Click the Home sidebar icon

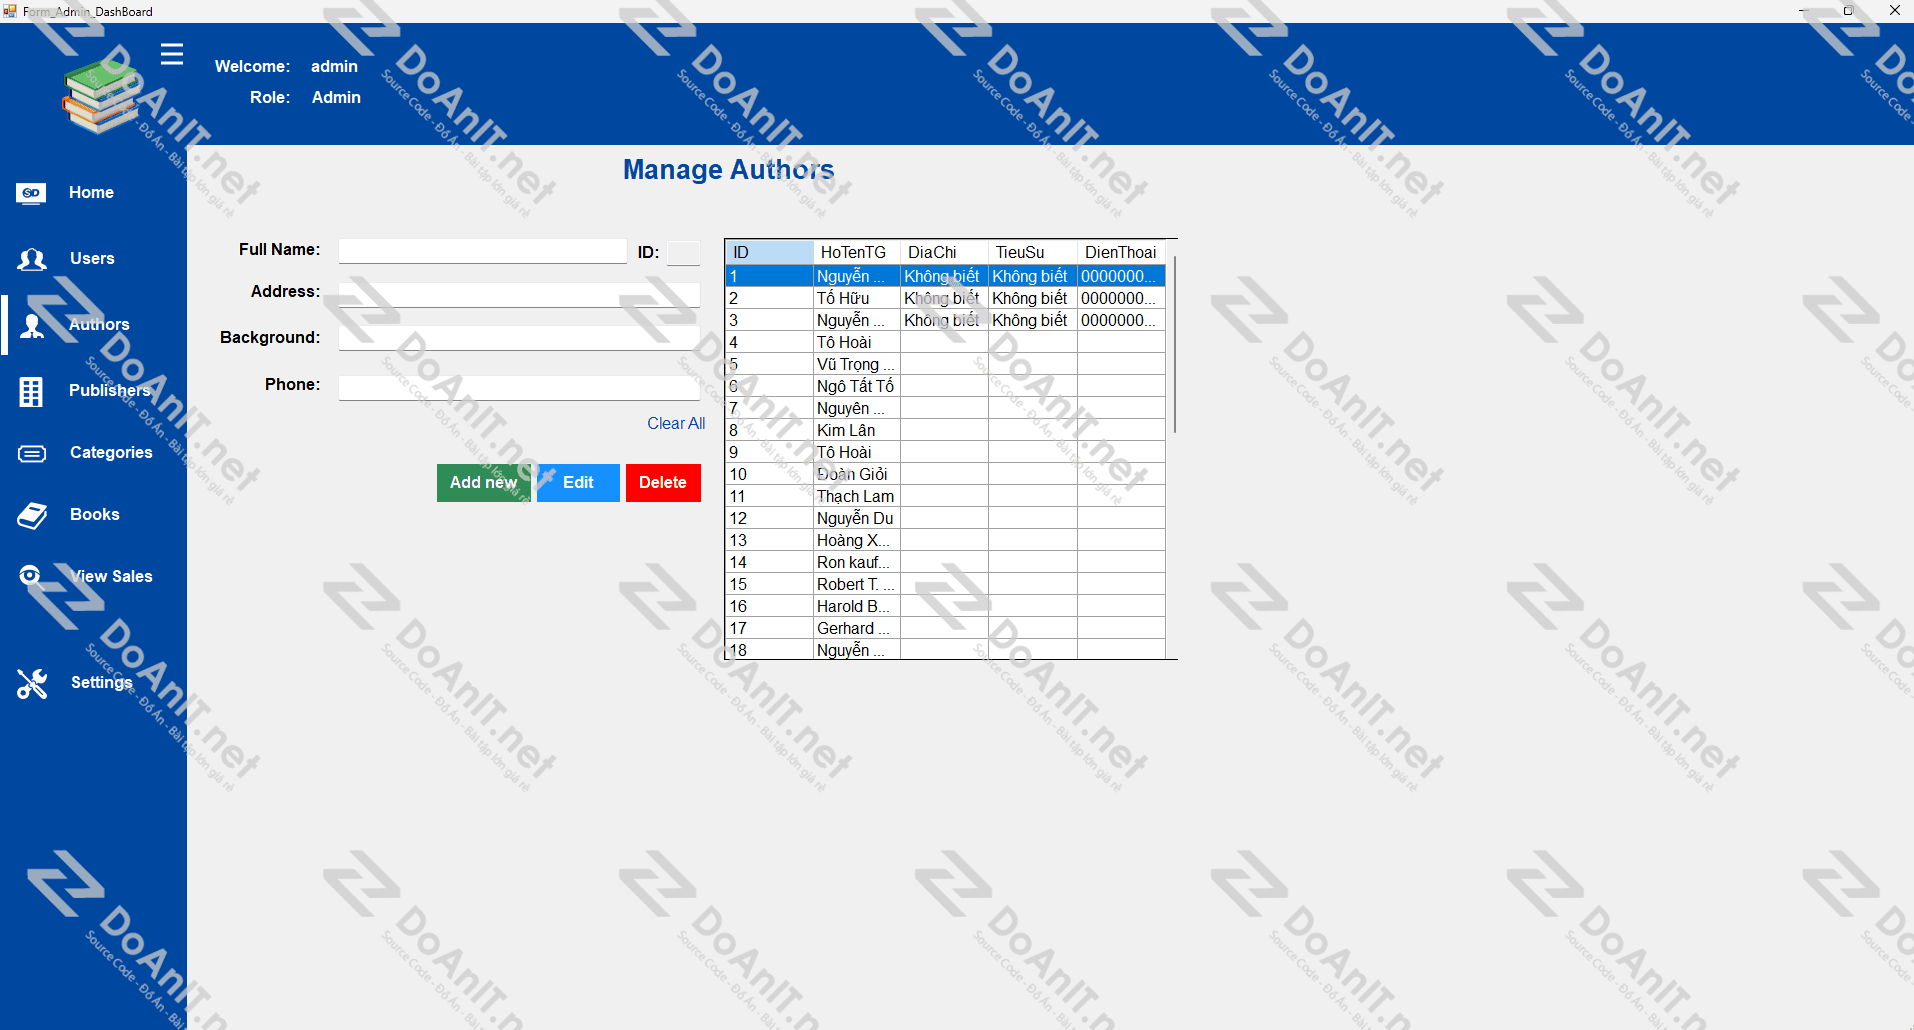coord(31,193)
